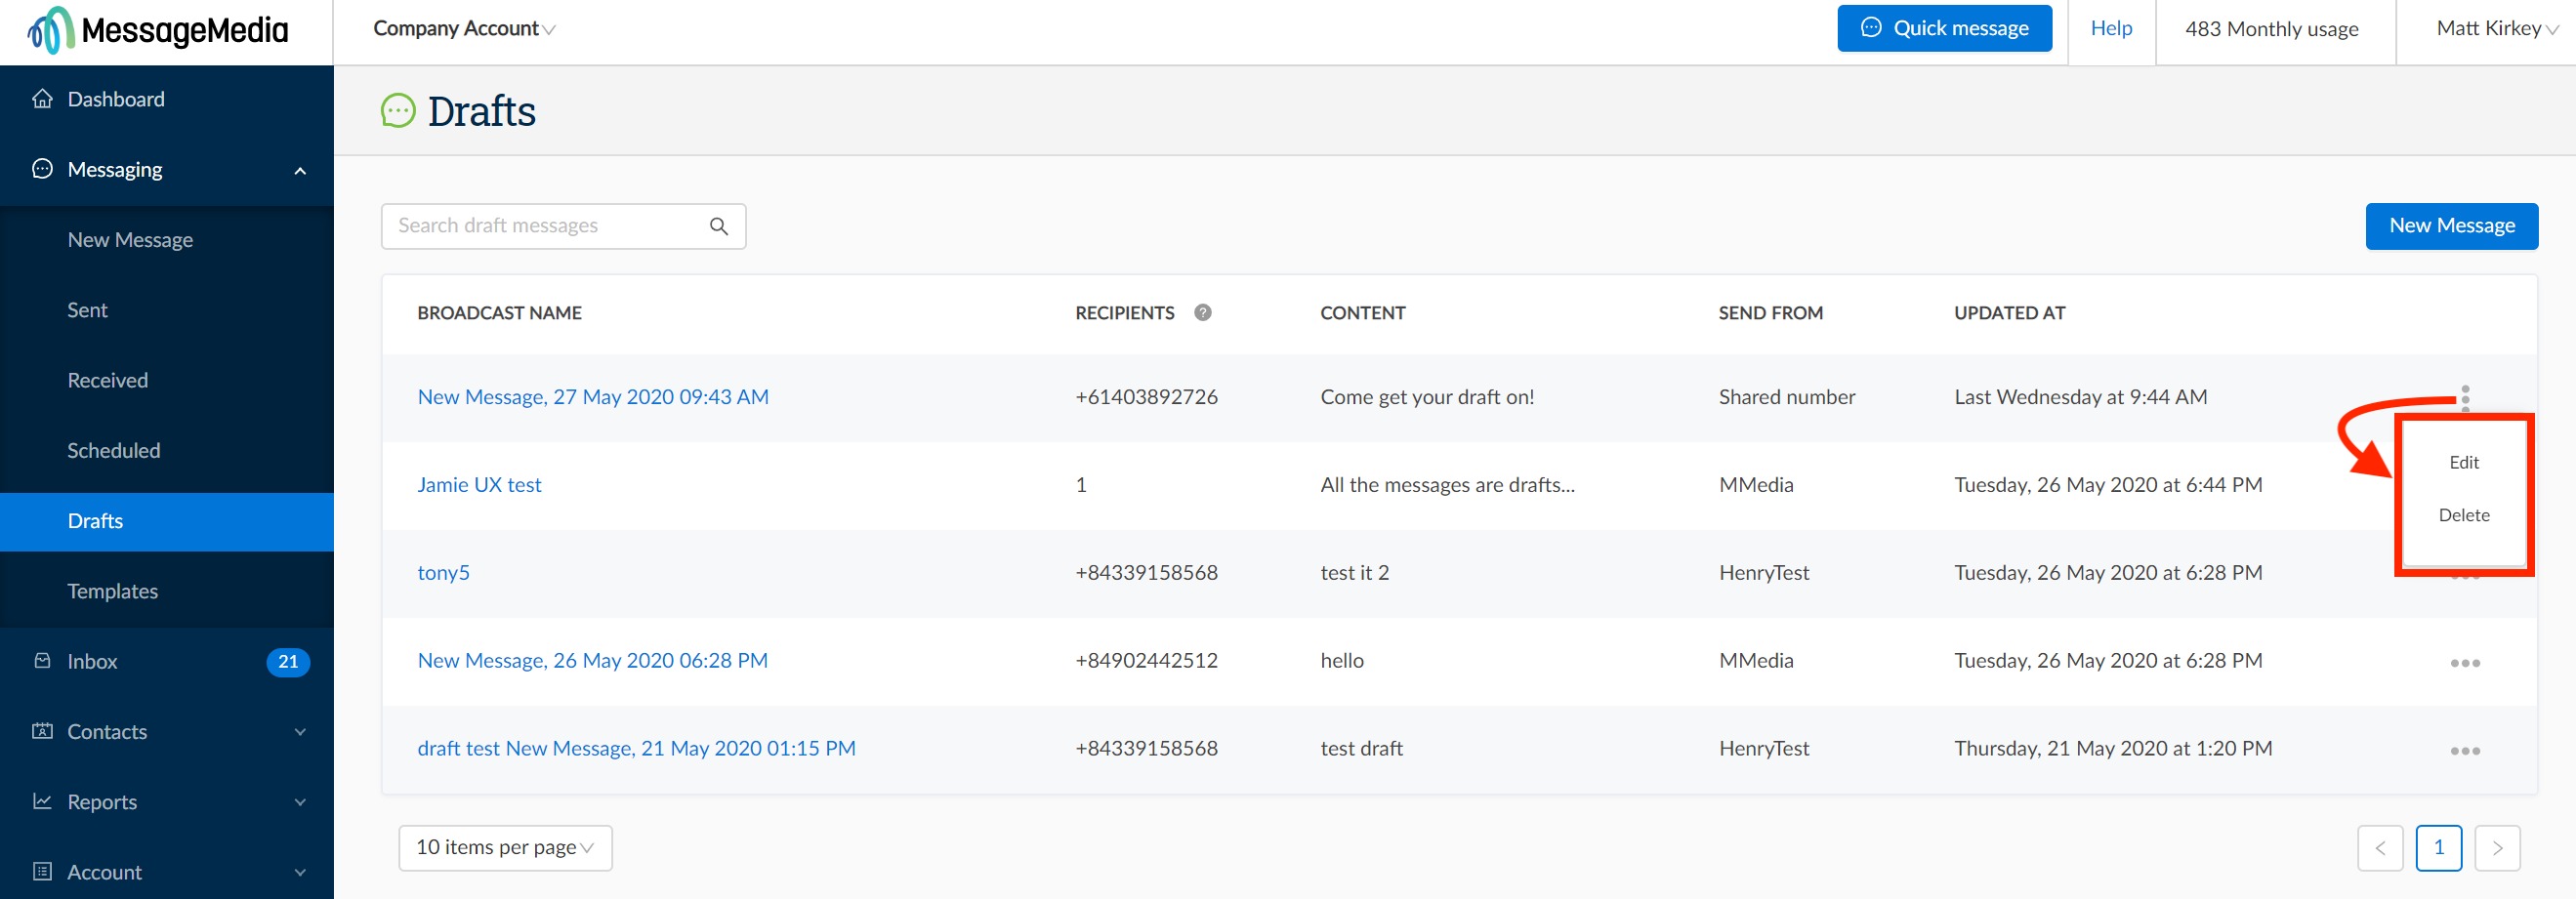Click the Contacts address book icon
2576x899 pixels.
coord(42,731)
